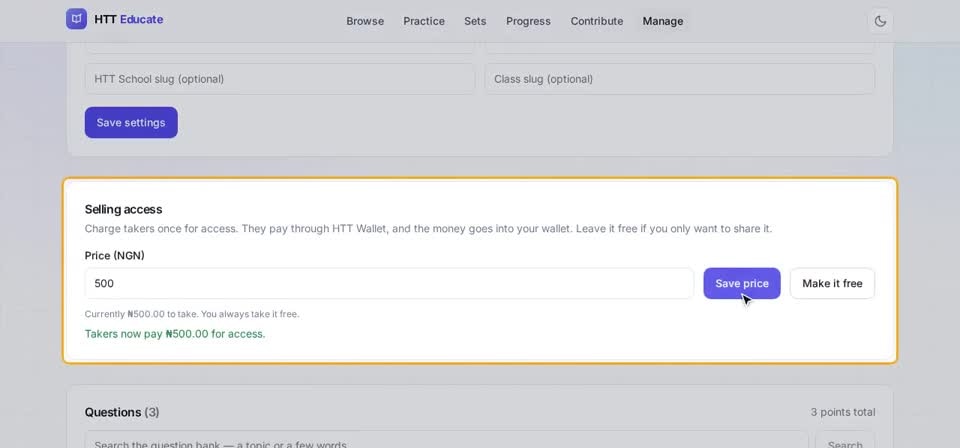Click the HTT Educate brand text

pyautogui.click(x=129, y=20)
